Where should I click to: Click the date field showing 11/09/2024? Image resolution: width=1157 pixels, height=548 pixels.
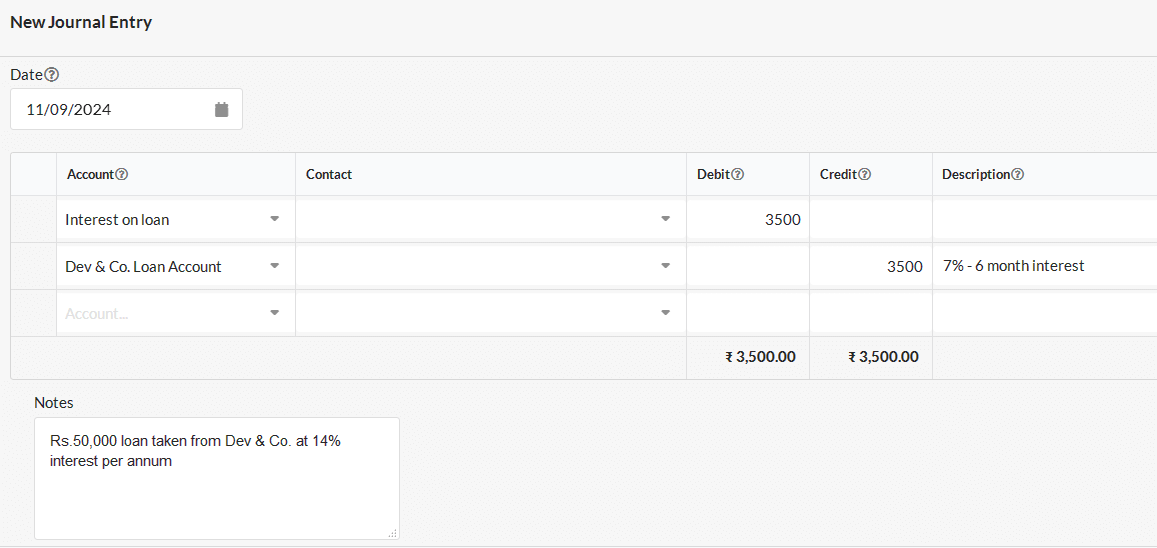(x=126, y=109)
